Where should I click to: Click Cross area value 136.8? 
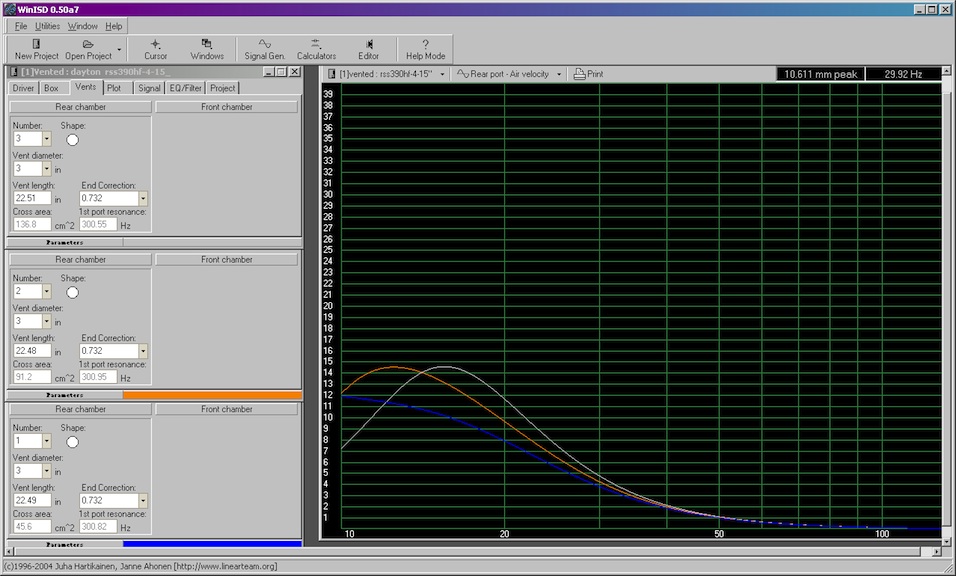[x=32, y=224]
